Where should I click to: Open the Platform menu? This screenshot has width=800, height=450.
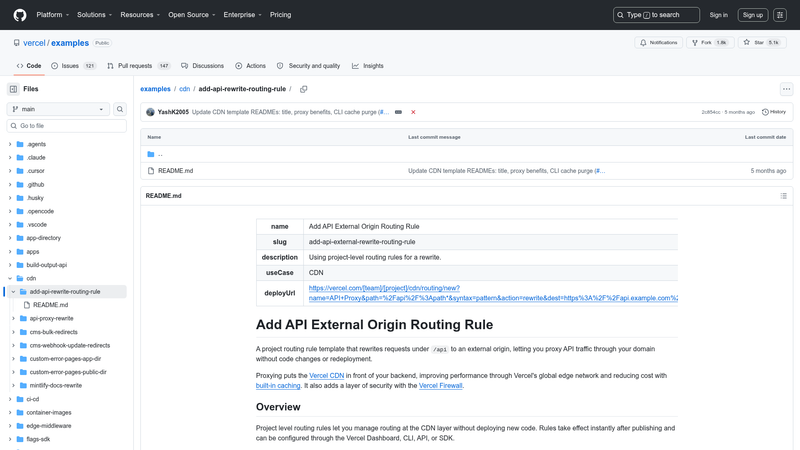[53, 15]
